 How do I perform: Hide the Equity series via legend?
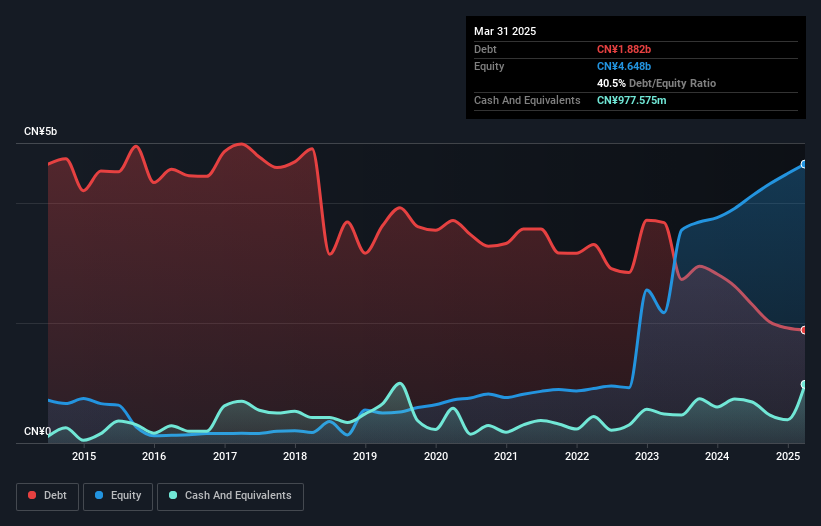click(119, 496)
